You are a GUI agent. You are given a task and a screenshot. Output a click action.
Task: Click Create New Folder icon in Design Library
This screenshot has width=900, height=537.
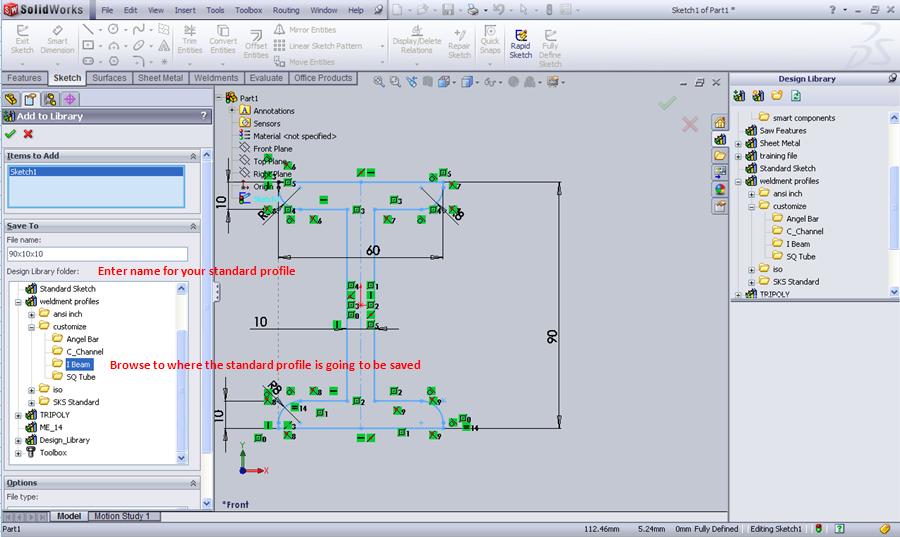(777, 96)
